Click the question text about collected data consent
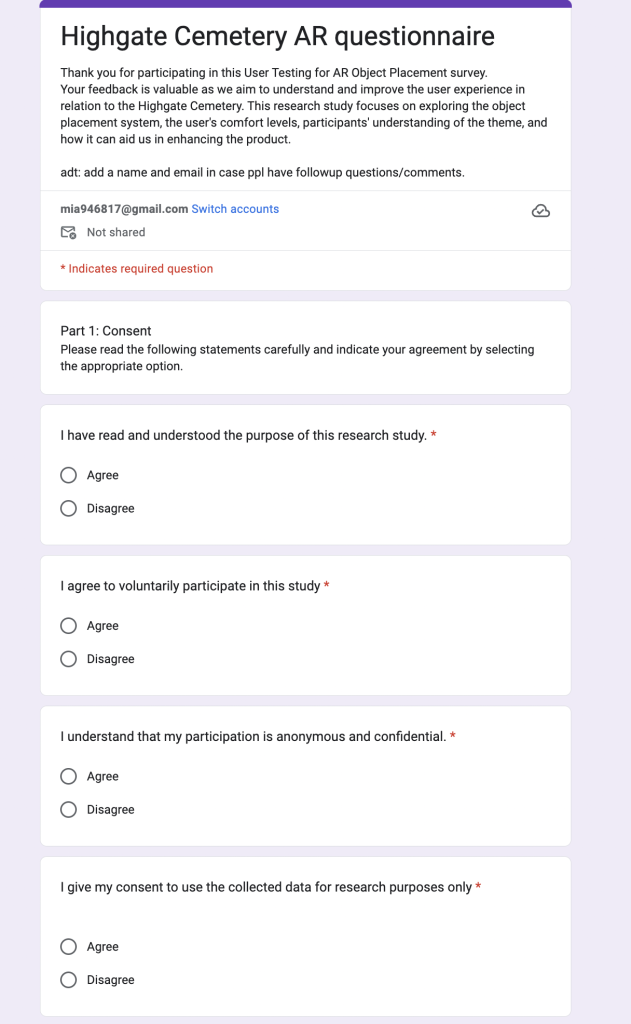 [x=266, y=888]
